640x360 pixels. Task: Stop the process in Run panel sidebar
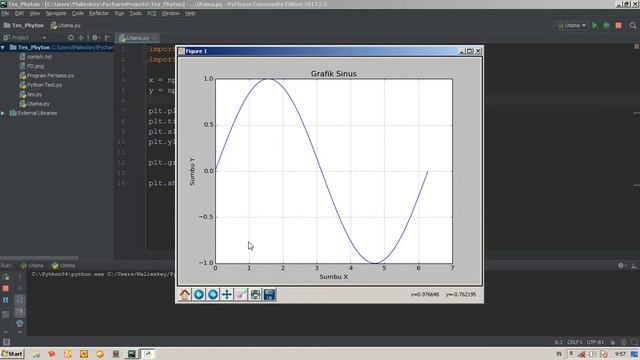pyautogui.click(x=6, y=289)
